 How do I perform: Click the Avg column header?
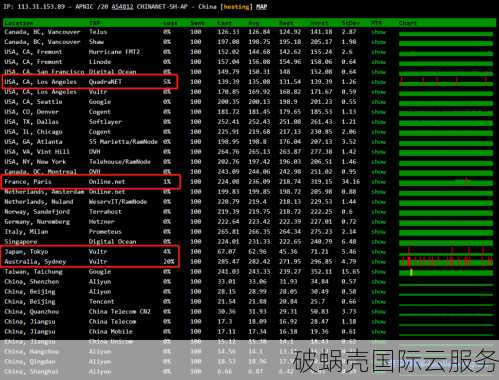coord(254,23)
